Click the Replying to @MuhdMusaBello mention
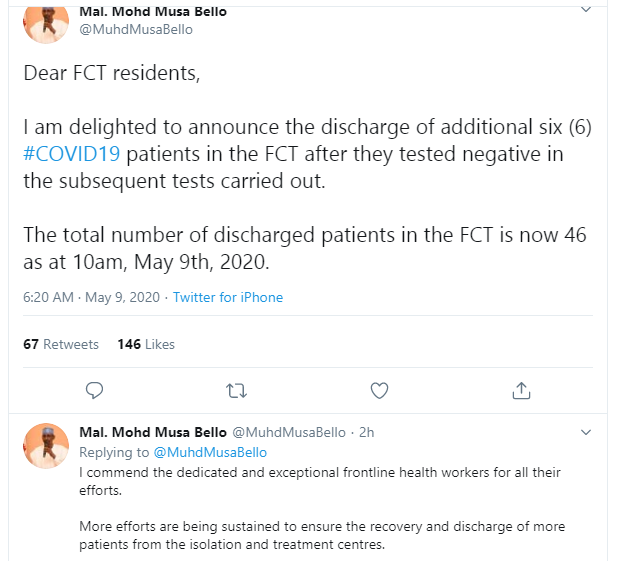This screenshot has height=561, width=627. 210,452
